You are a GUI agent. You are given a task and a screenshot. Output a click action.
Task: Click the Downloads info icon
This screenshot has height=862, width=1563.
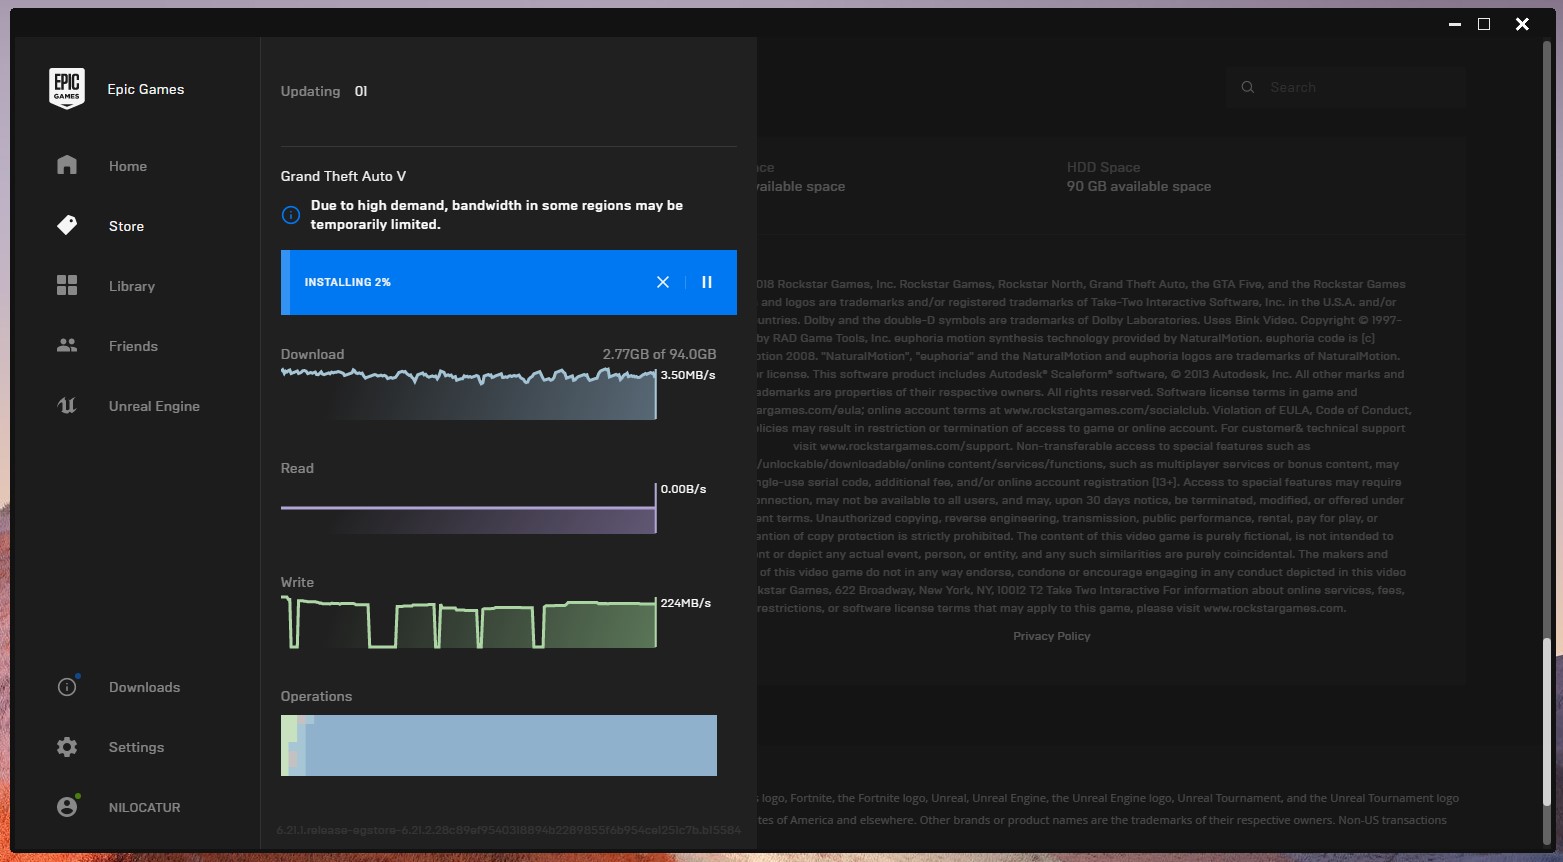[67, 687]
